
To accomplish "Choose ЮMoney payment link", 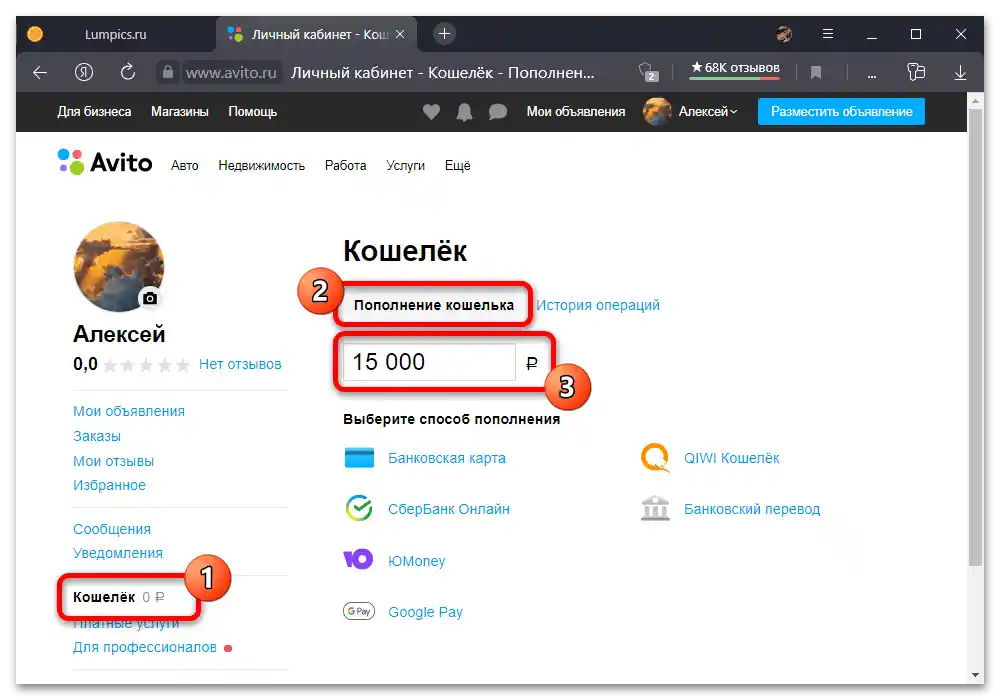I will tap(416, 561).
